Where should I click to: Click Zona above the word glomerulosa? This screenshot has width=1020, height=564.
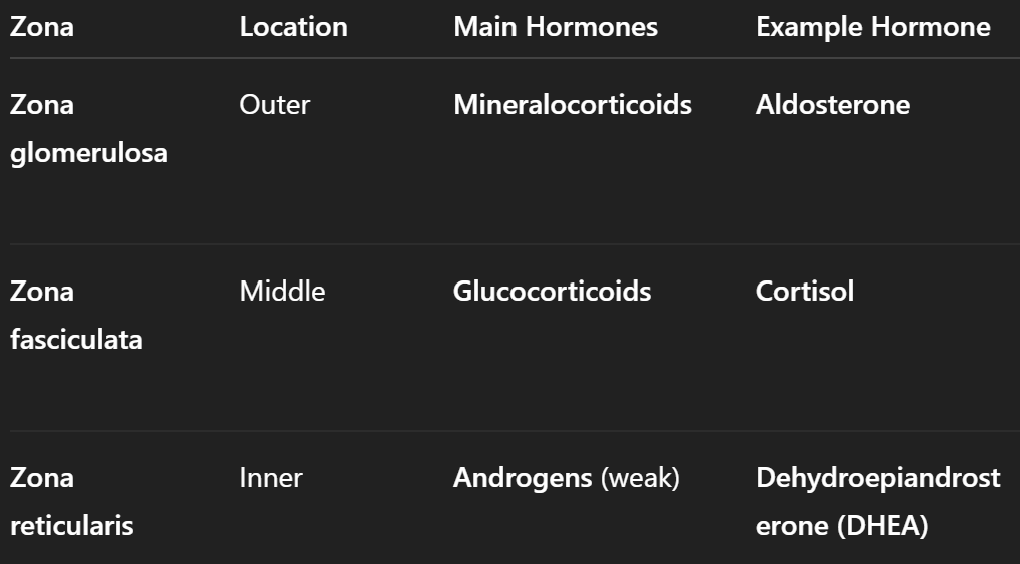(x=42, y=105)
